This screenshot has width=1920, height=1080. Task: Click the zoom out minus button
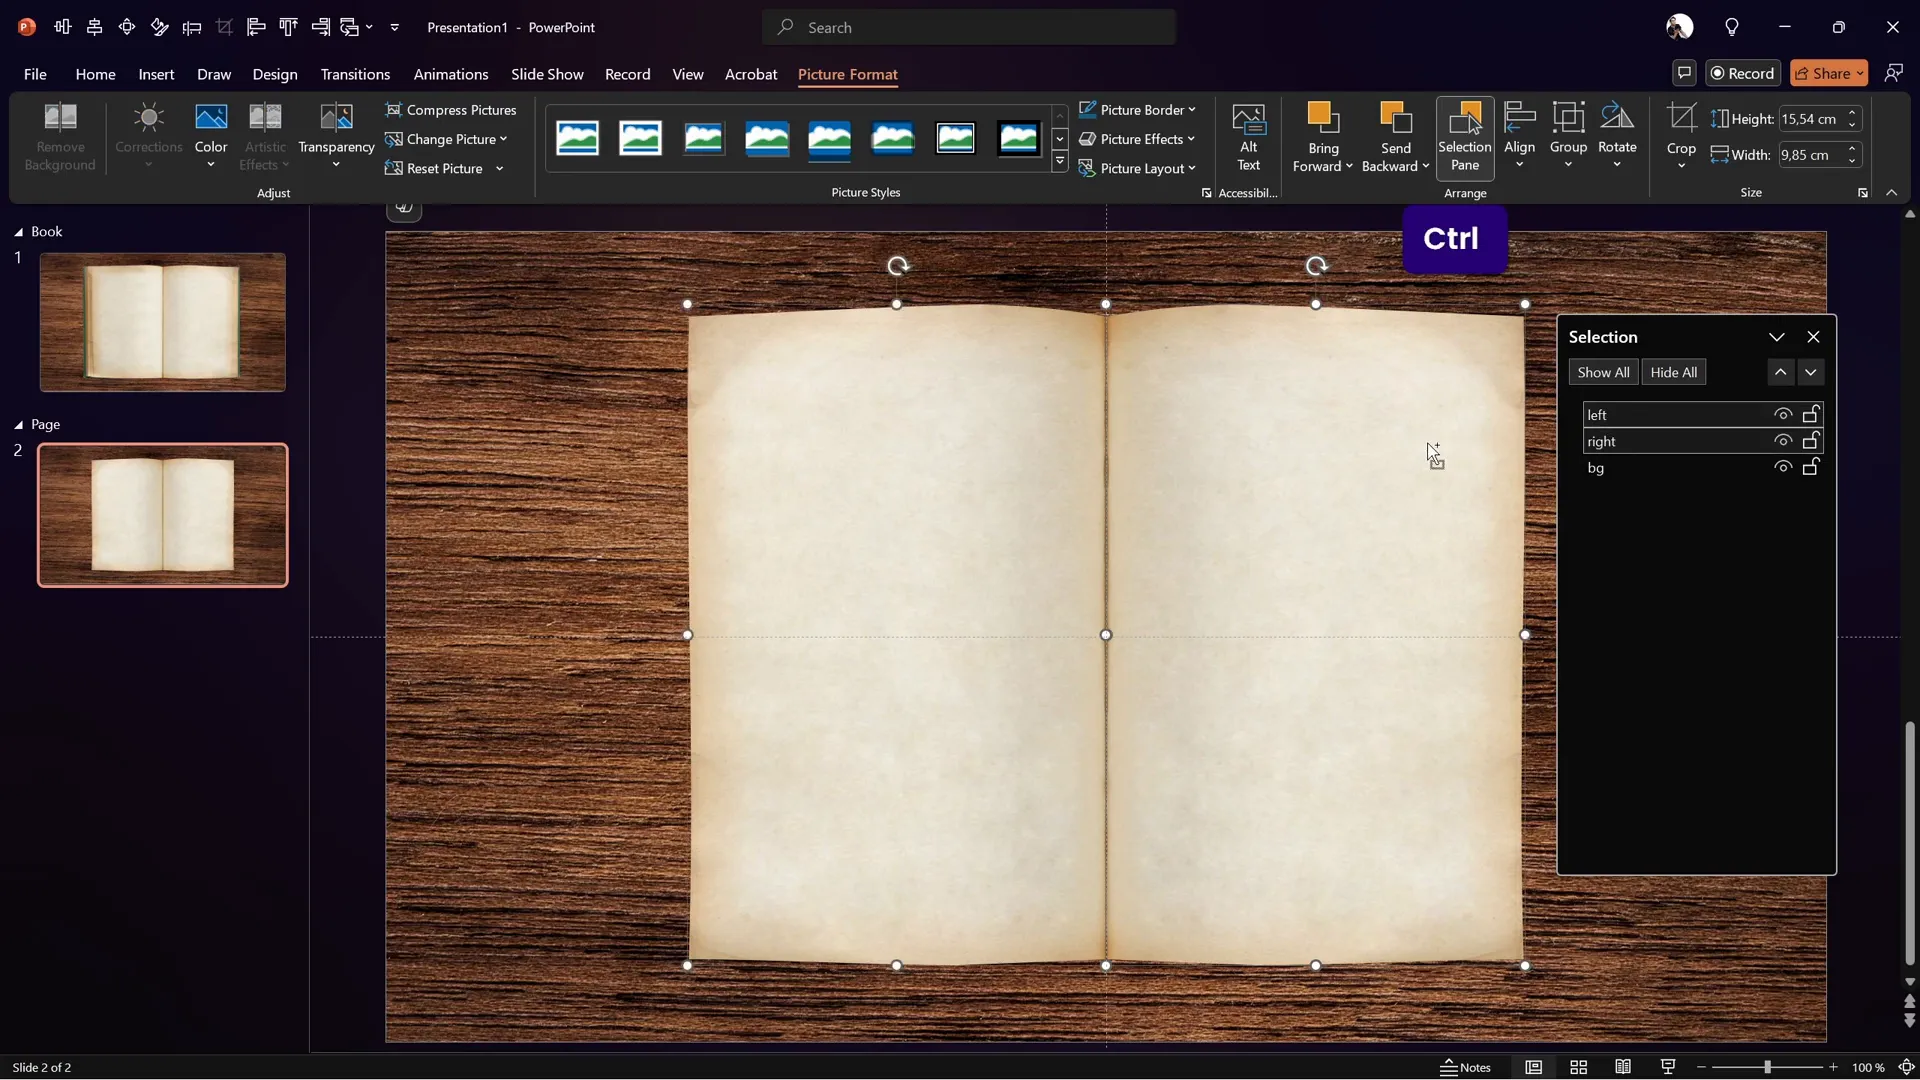(x=1701, y=1067)
